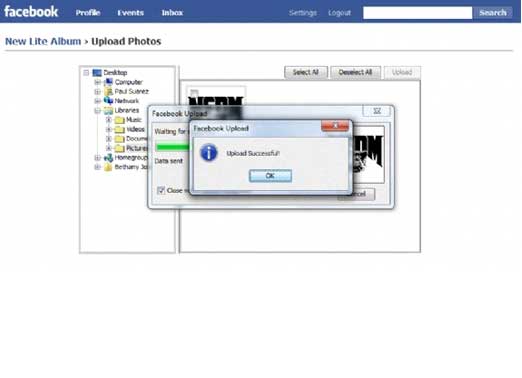Click the disabled Upload button
Image resolution: width=522 pixels, height=378 pixels.
point(402,72)
